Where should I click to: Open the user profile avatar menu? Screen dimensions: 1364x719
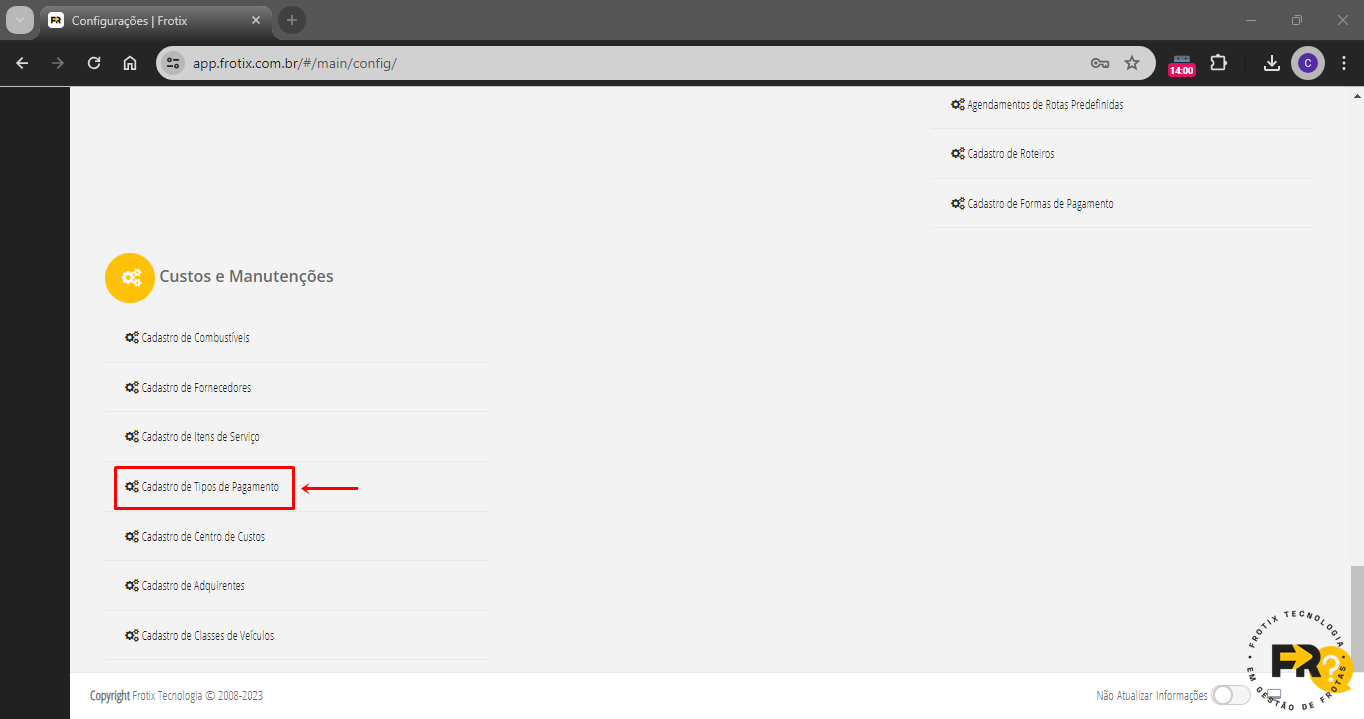coord(1307,63)
